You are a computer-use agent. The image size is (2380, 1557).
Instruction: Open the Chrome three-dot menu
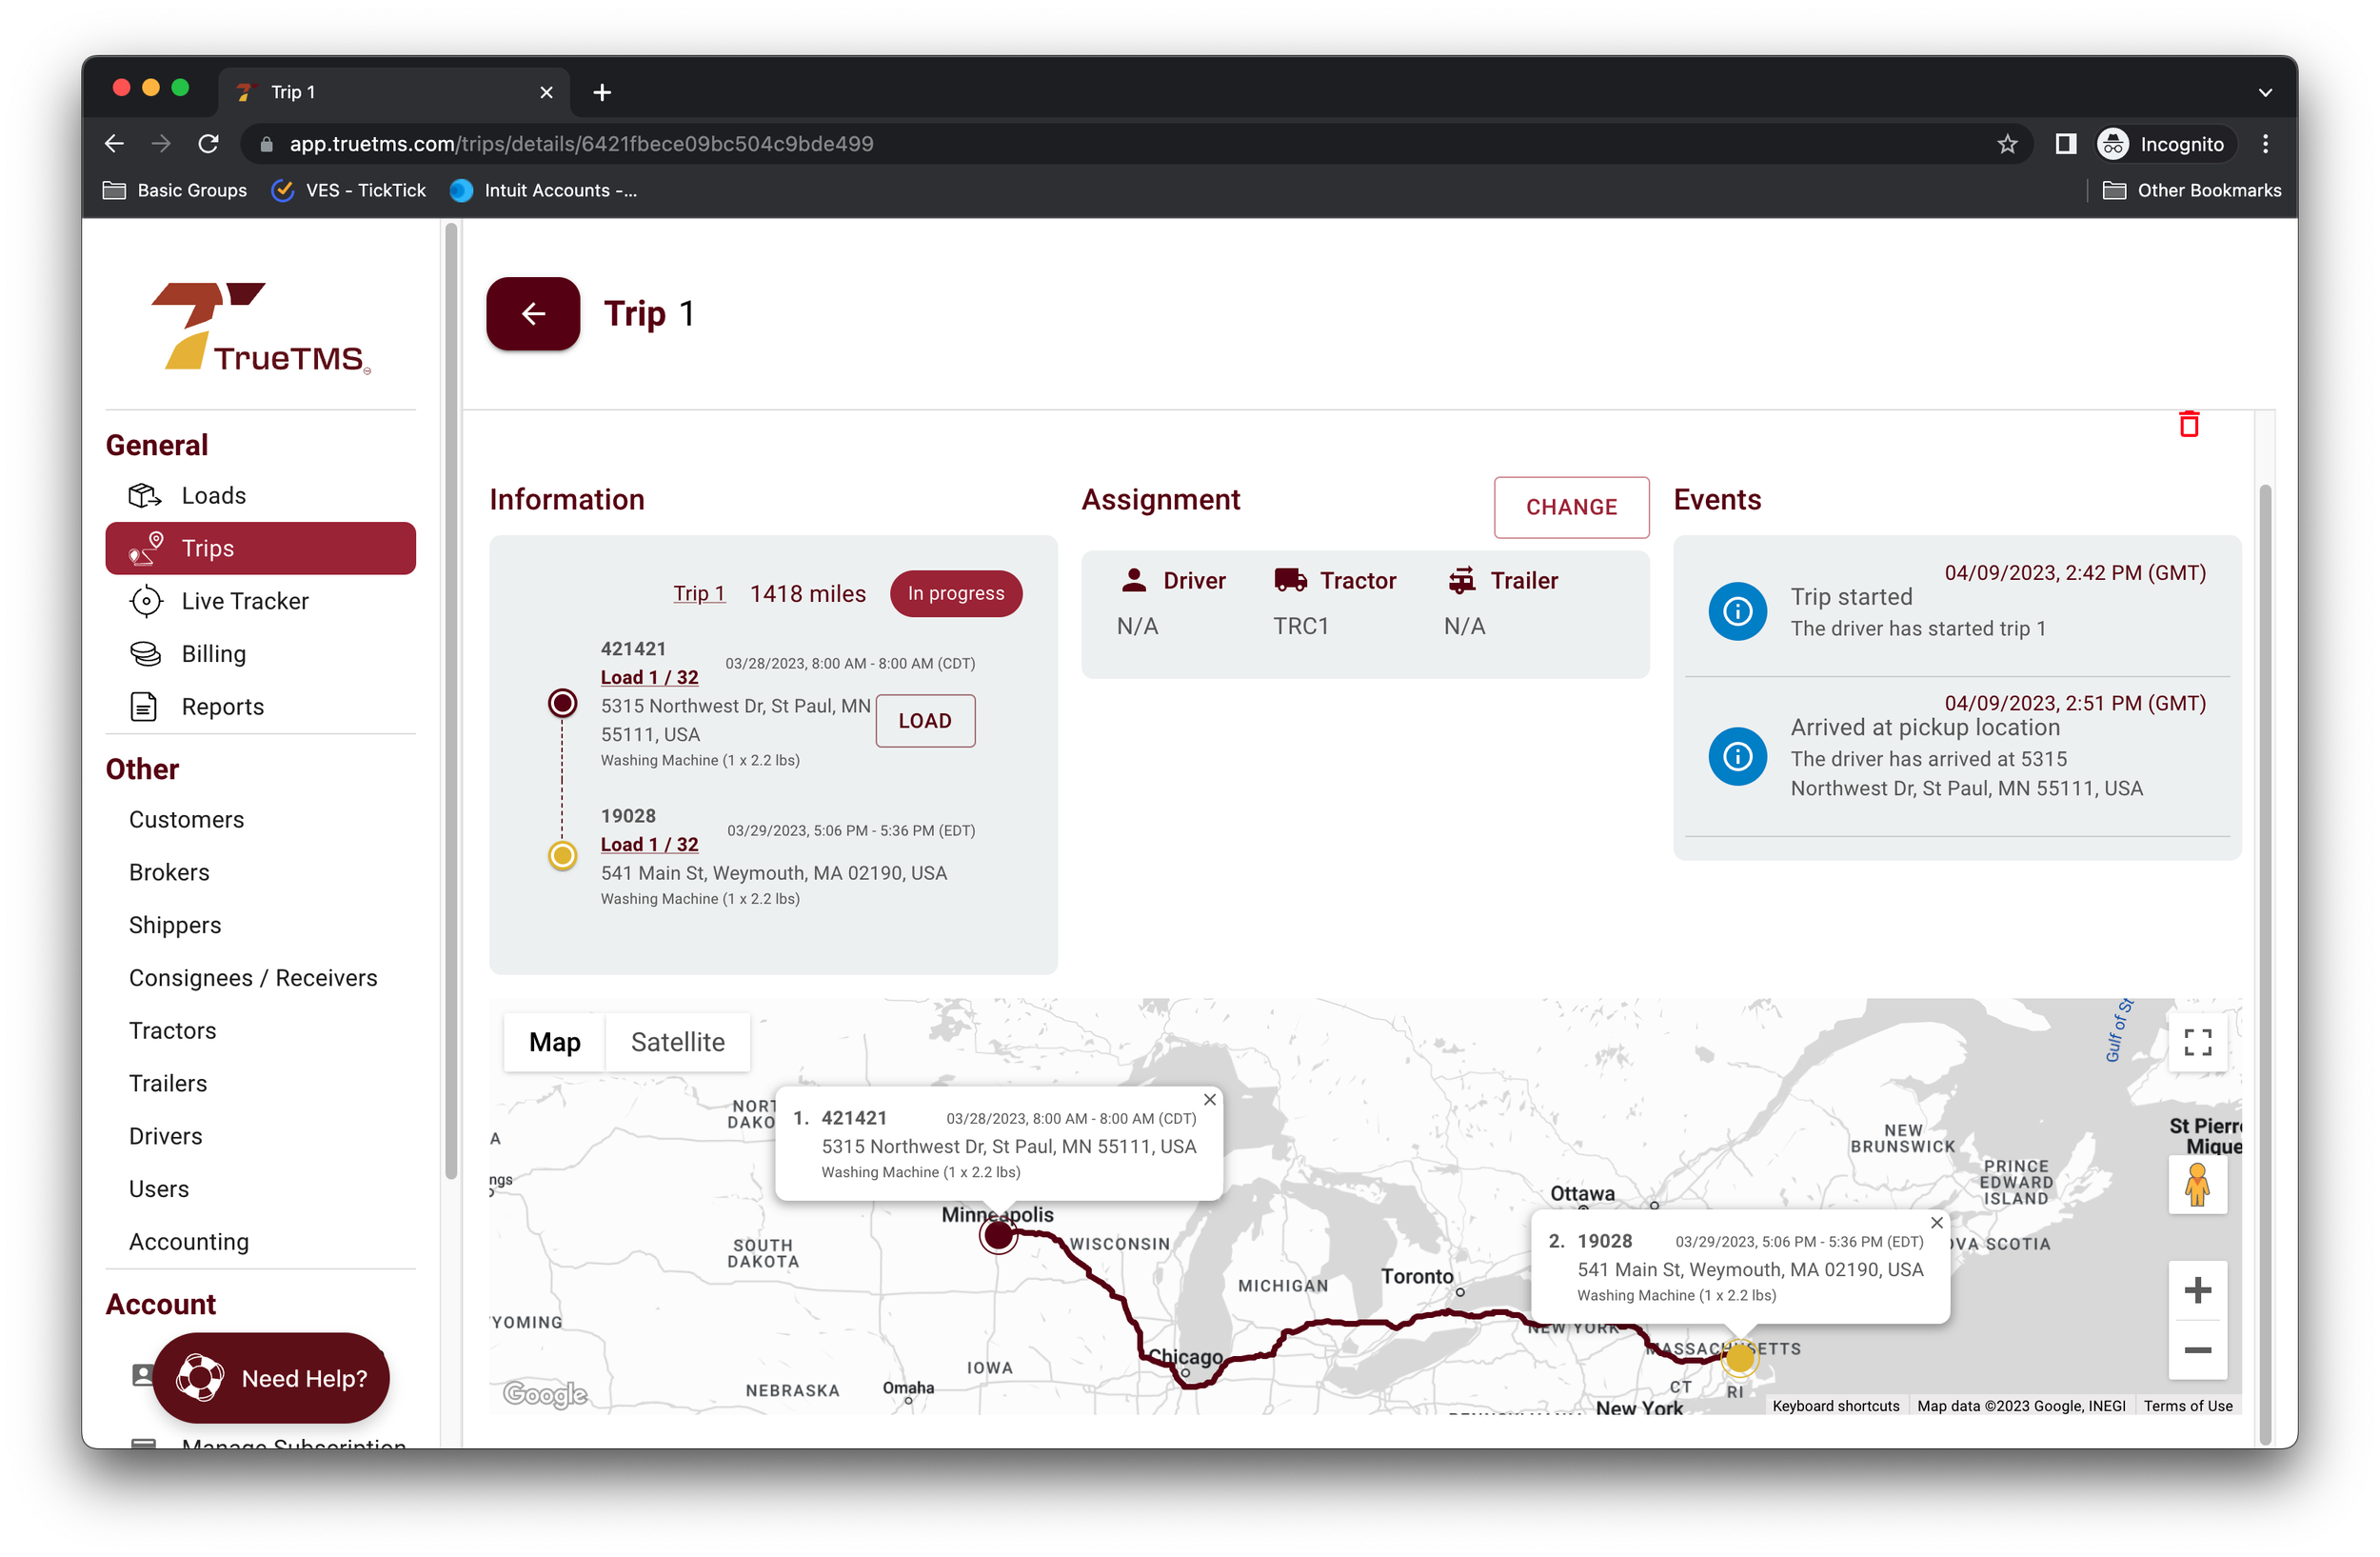tap(2265, 144)
